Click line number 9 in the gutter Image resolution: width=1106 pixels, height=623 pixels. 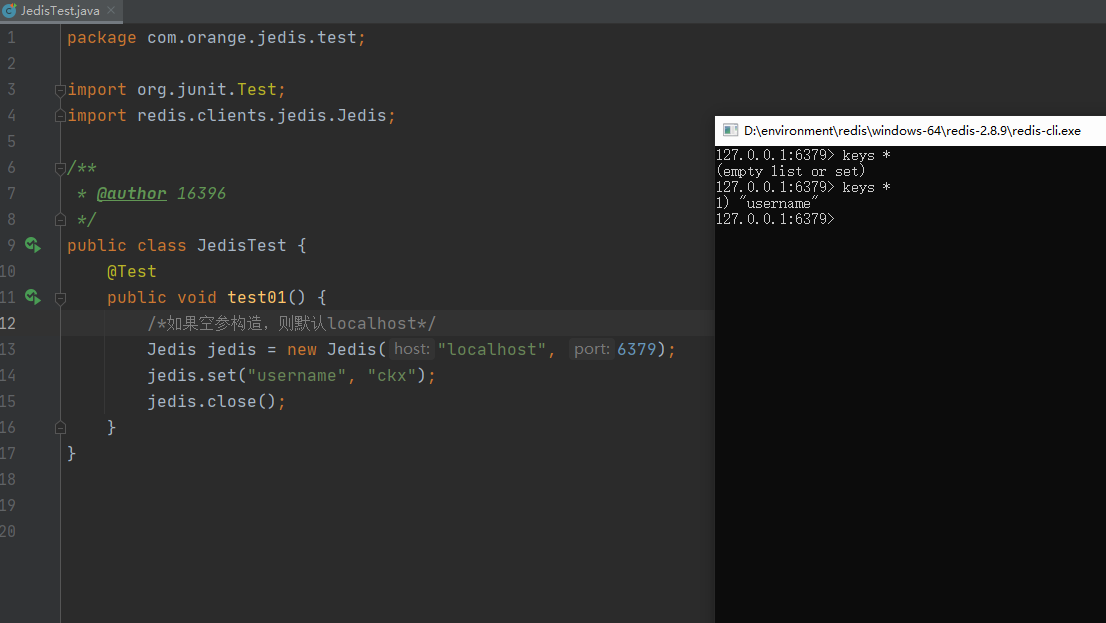point(11,246)
